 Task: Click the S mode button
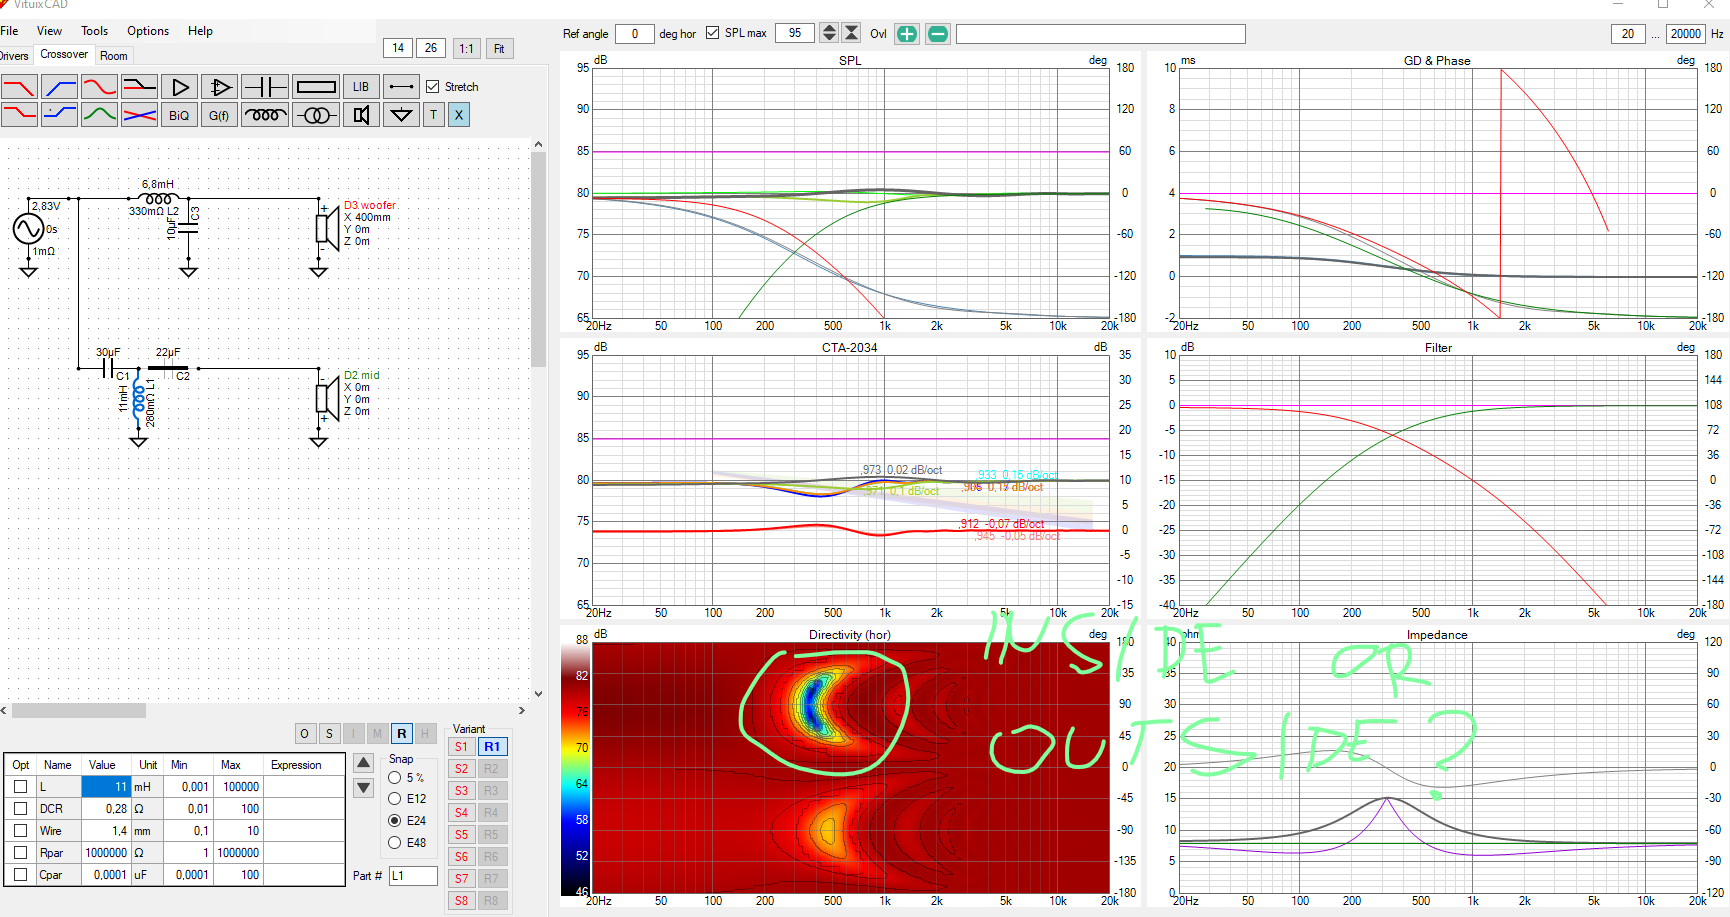point(329,734)
